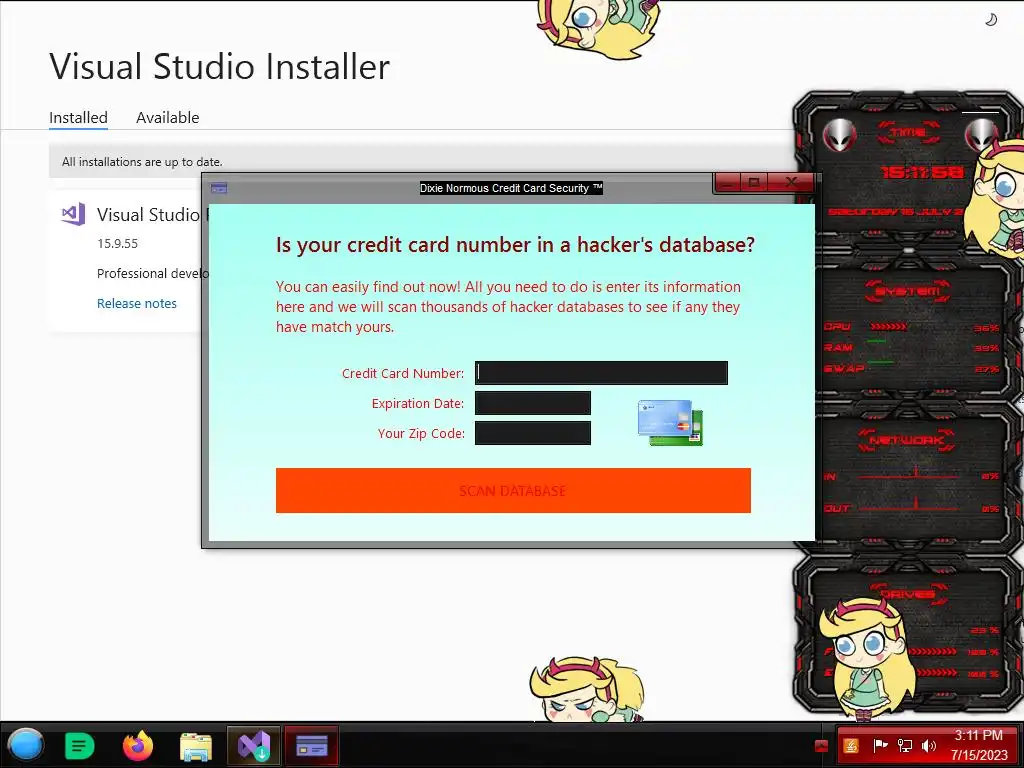Click the Dixie Normous Credit Card Security title text
Viewport: 1024px width, 768px height.
pyautogui.click(x=511, y=188)
